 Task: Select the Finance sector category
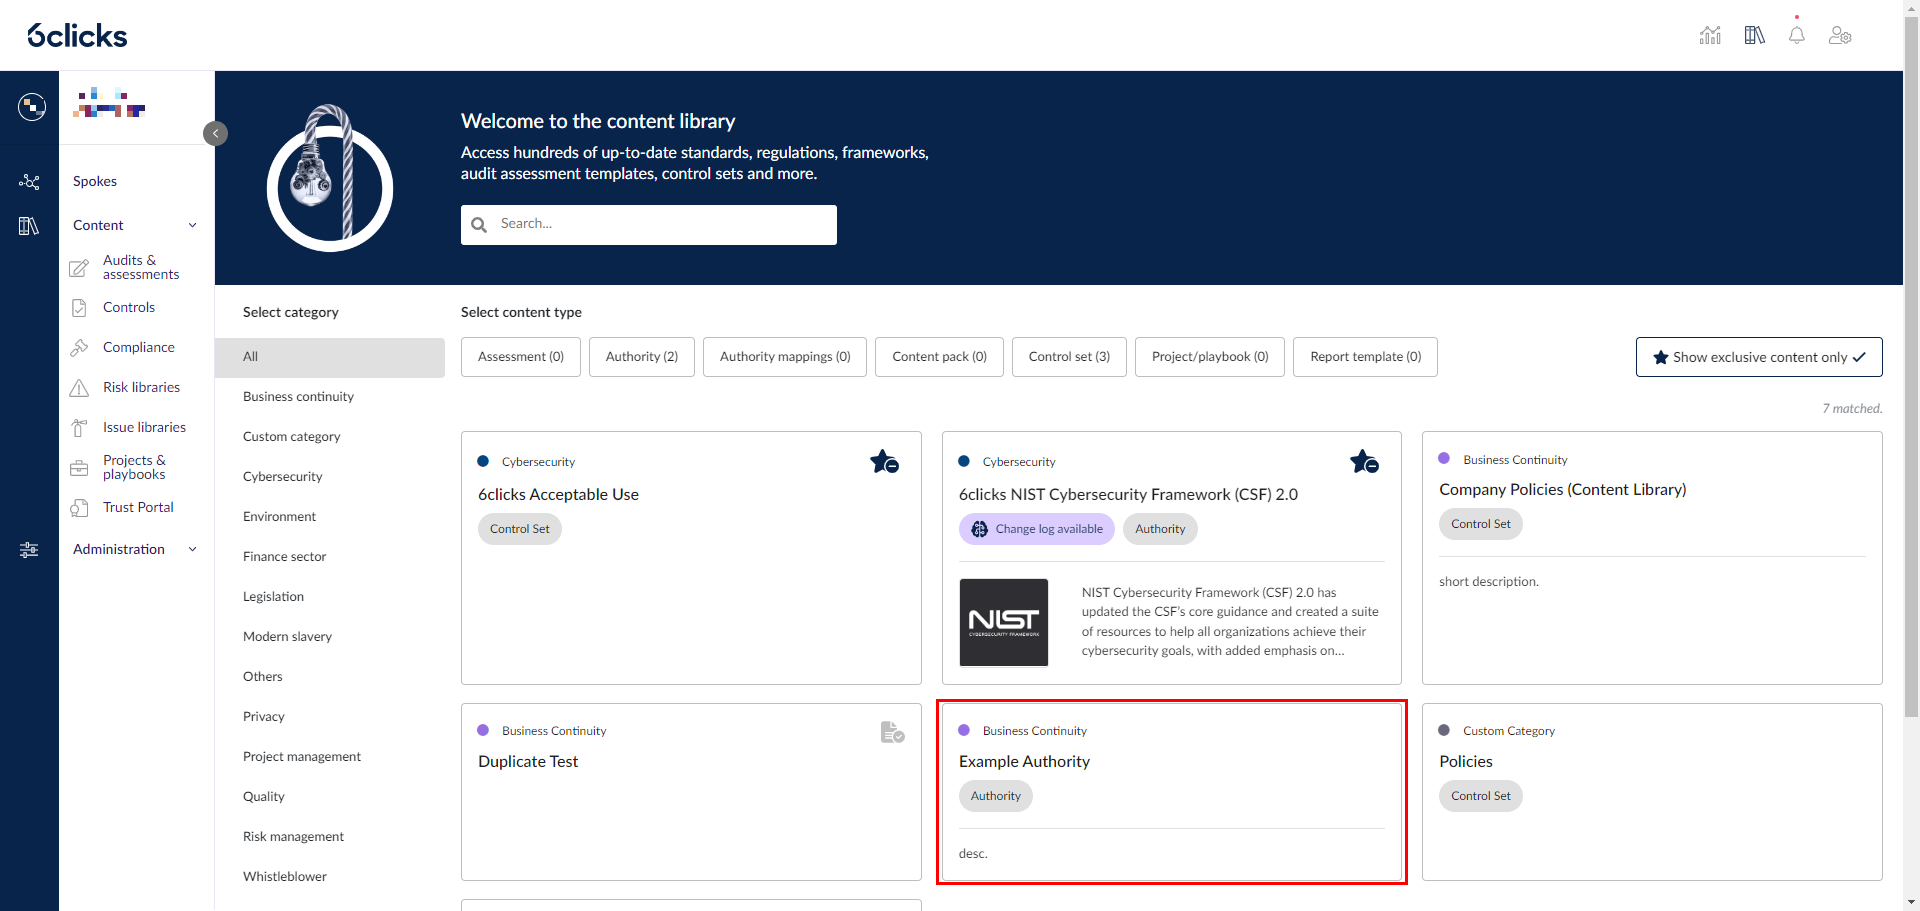click(284, 557)
